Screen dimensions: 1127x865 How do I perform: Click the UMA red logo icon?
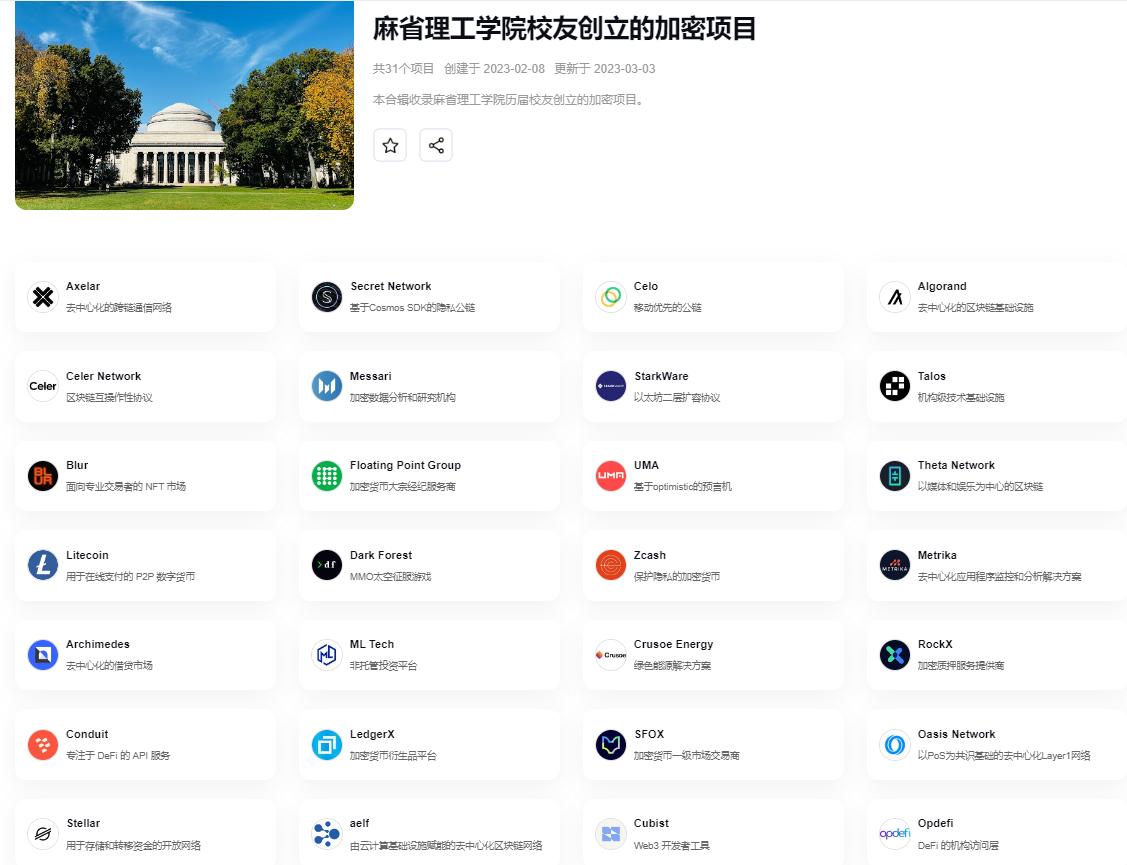[611, 476]
